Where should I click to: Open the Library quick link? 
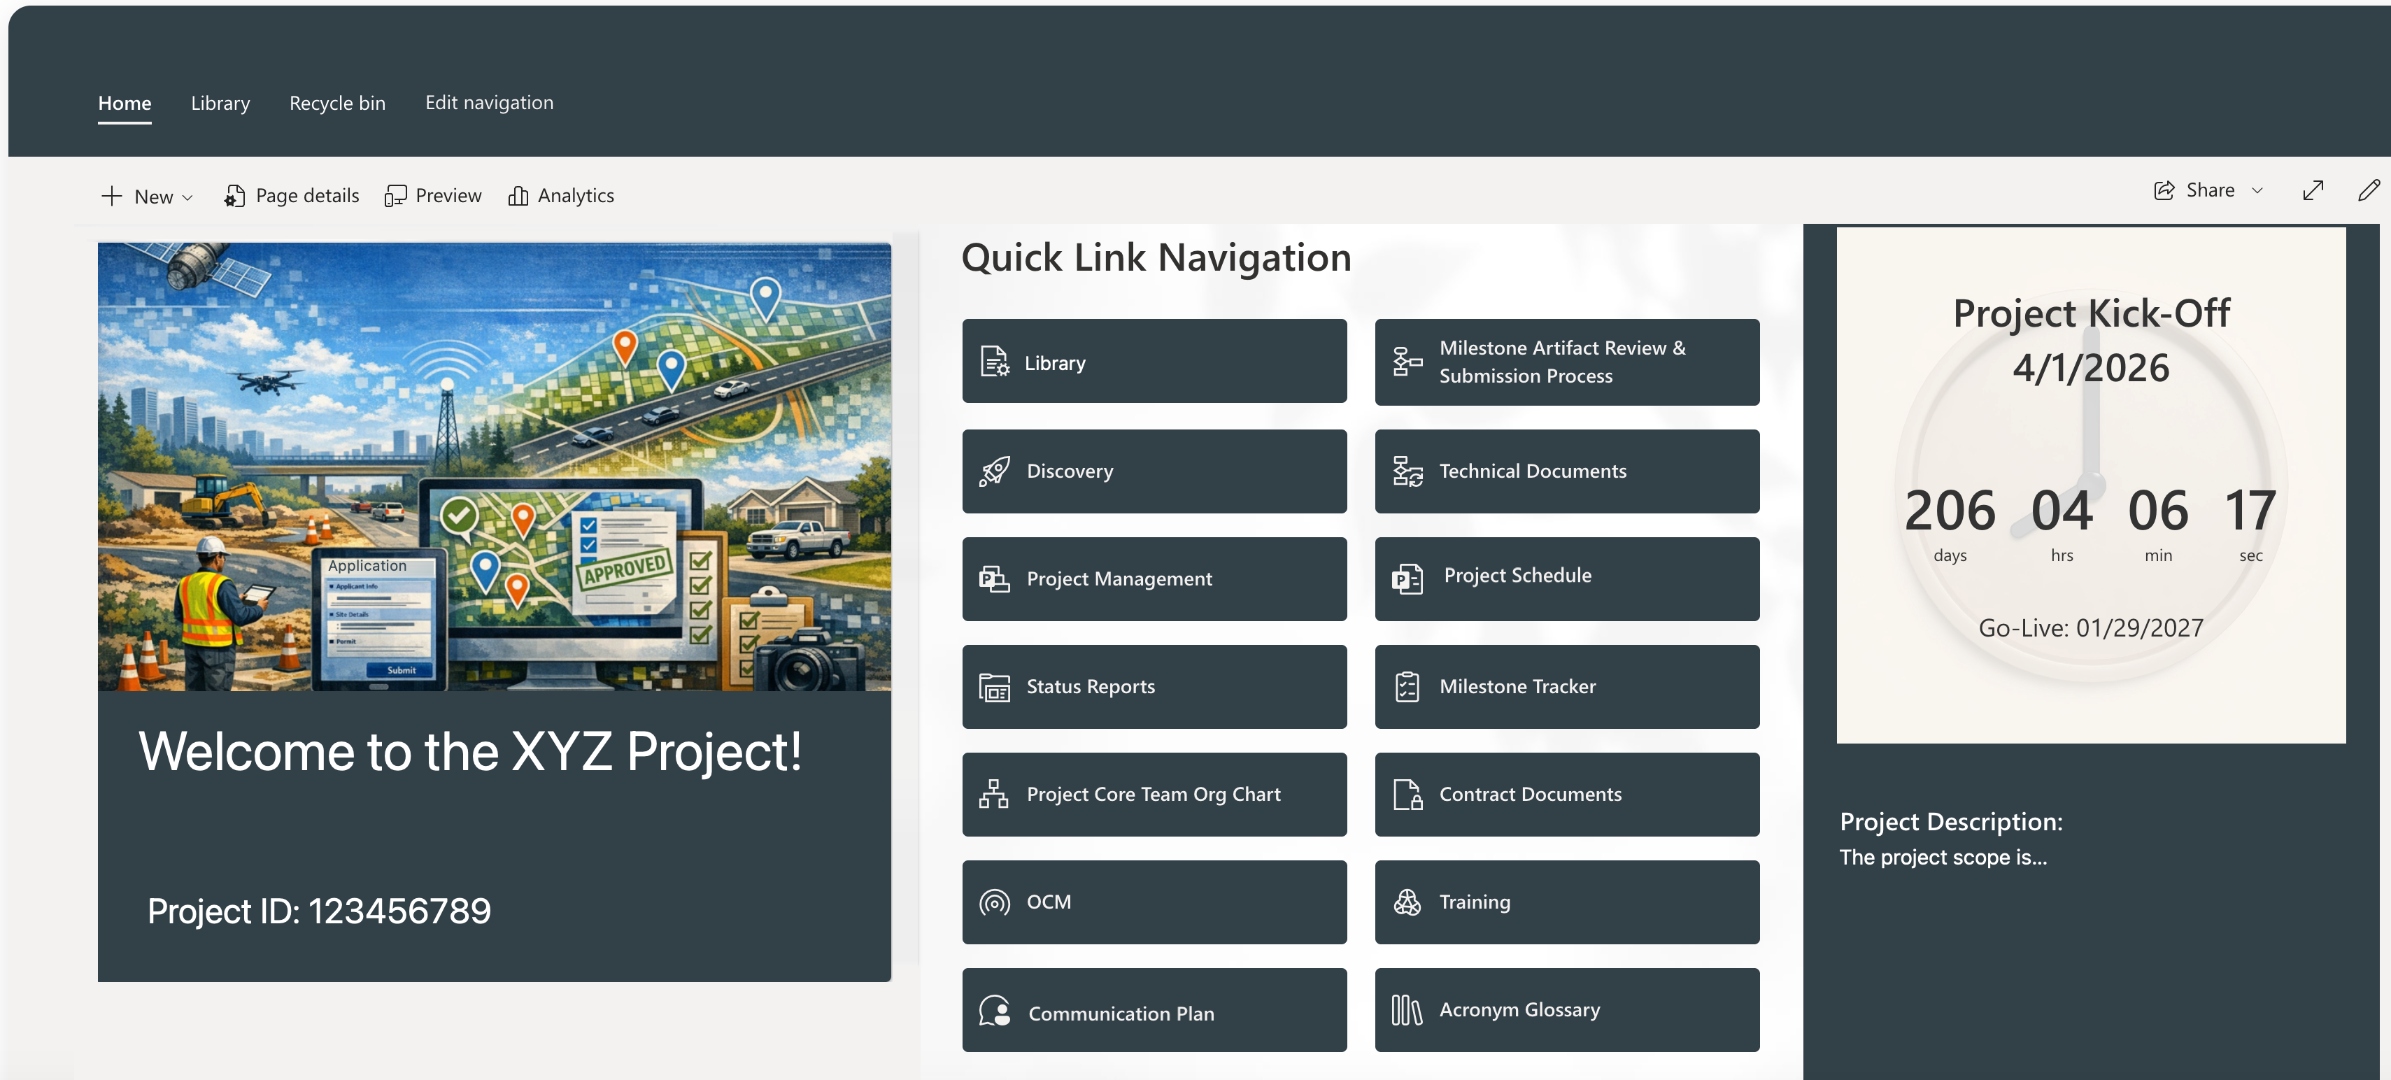point(1154,362)
